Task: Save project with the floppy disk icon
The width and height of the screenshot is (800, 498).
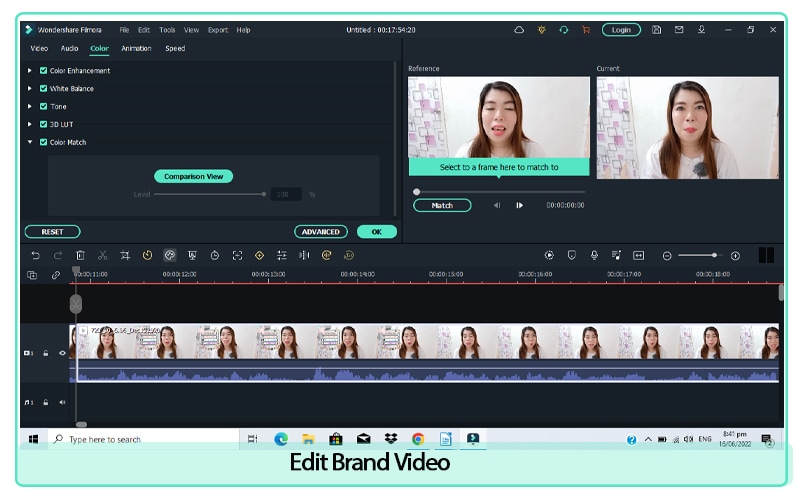Action: [657, 30]
